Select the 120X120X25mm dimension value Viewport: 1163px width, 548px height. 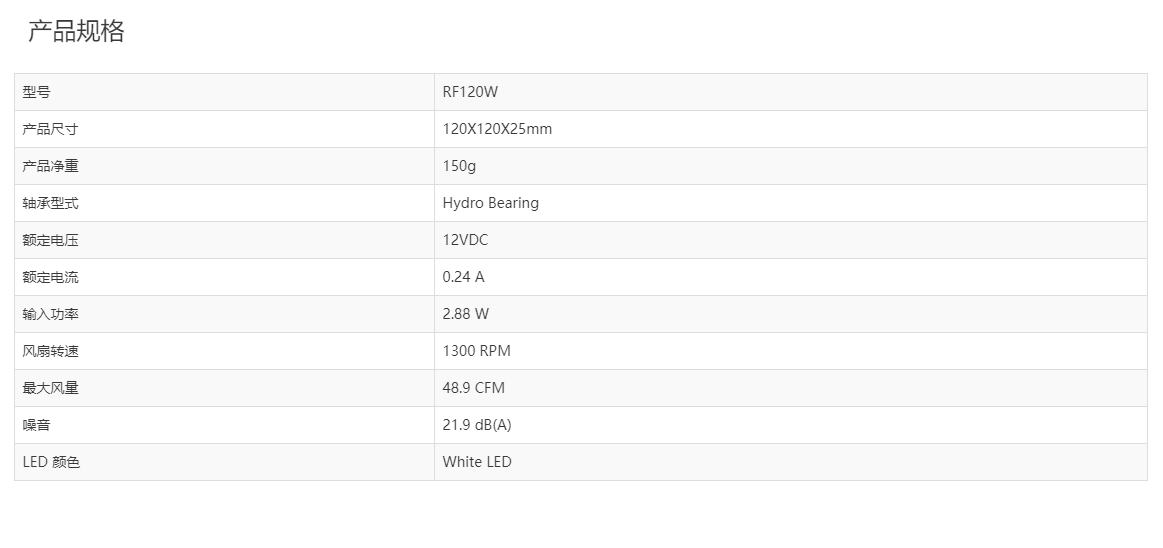coord(497,129)
